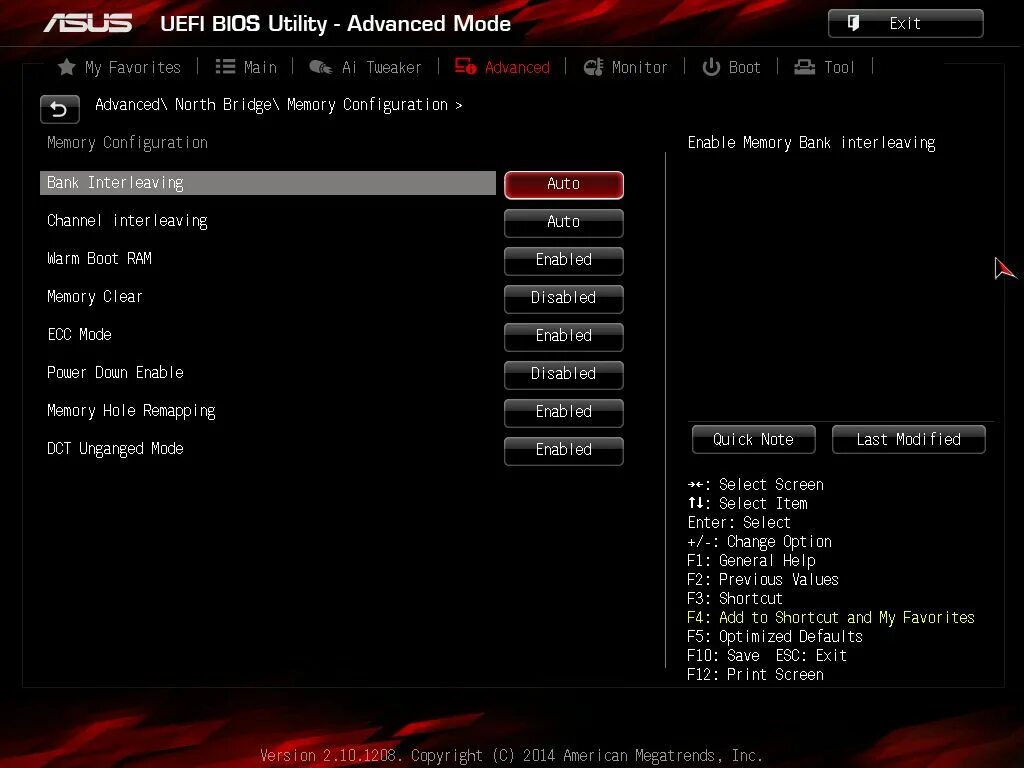1024x768 pixels.
Task: Select the Channel interleaving label
Action: coord(127,221)
